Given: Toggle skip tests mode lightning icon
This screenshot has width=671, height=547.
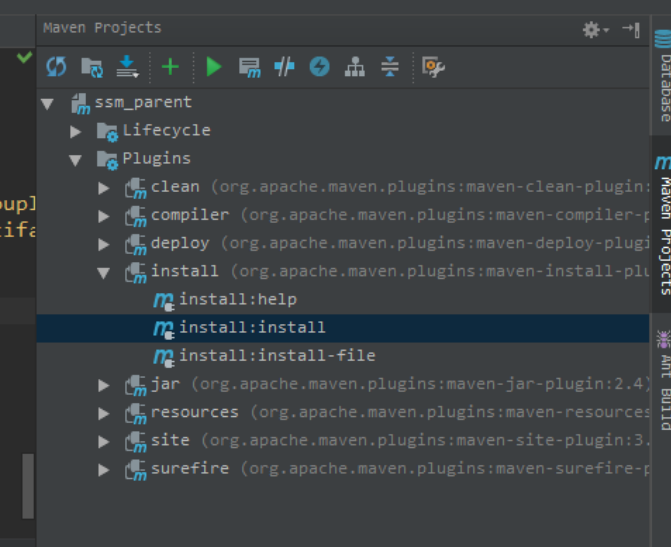Looking at the screenshot, I should 320,67.
